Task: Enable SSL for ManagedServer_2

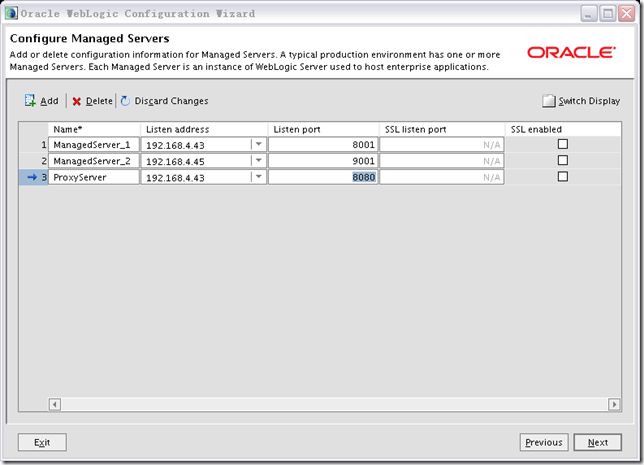Action: [x=563, y=160]
